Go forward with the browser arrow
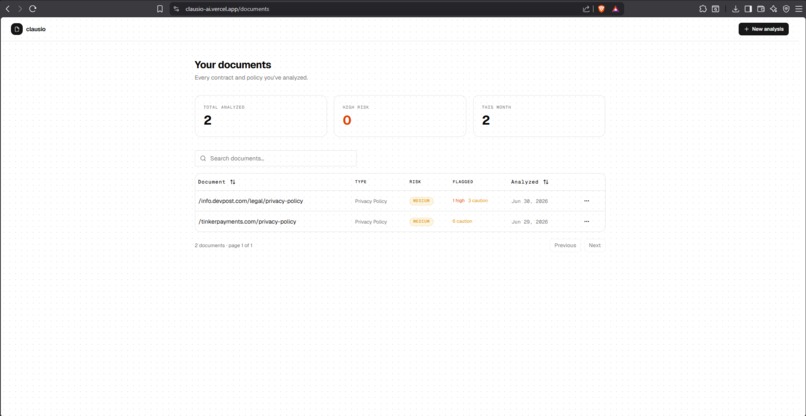Viewport: 806px width, 416px height. 20,9
